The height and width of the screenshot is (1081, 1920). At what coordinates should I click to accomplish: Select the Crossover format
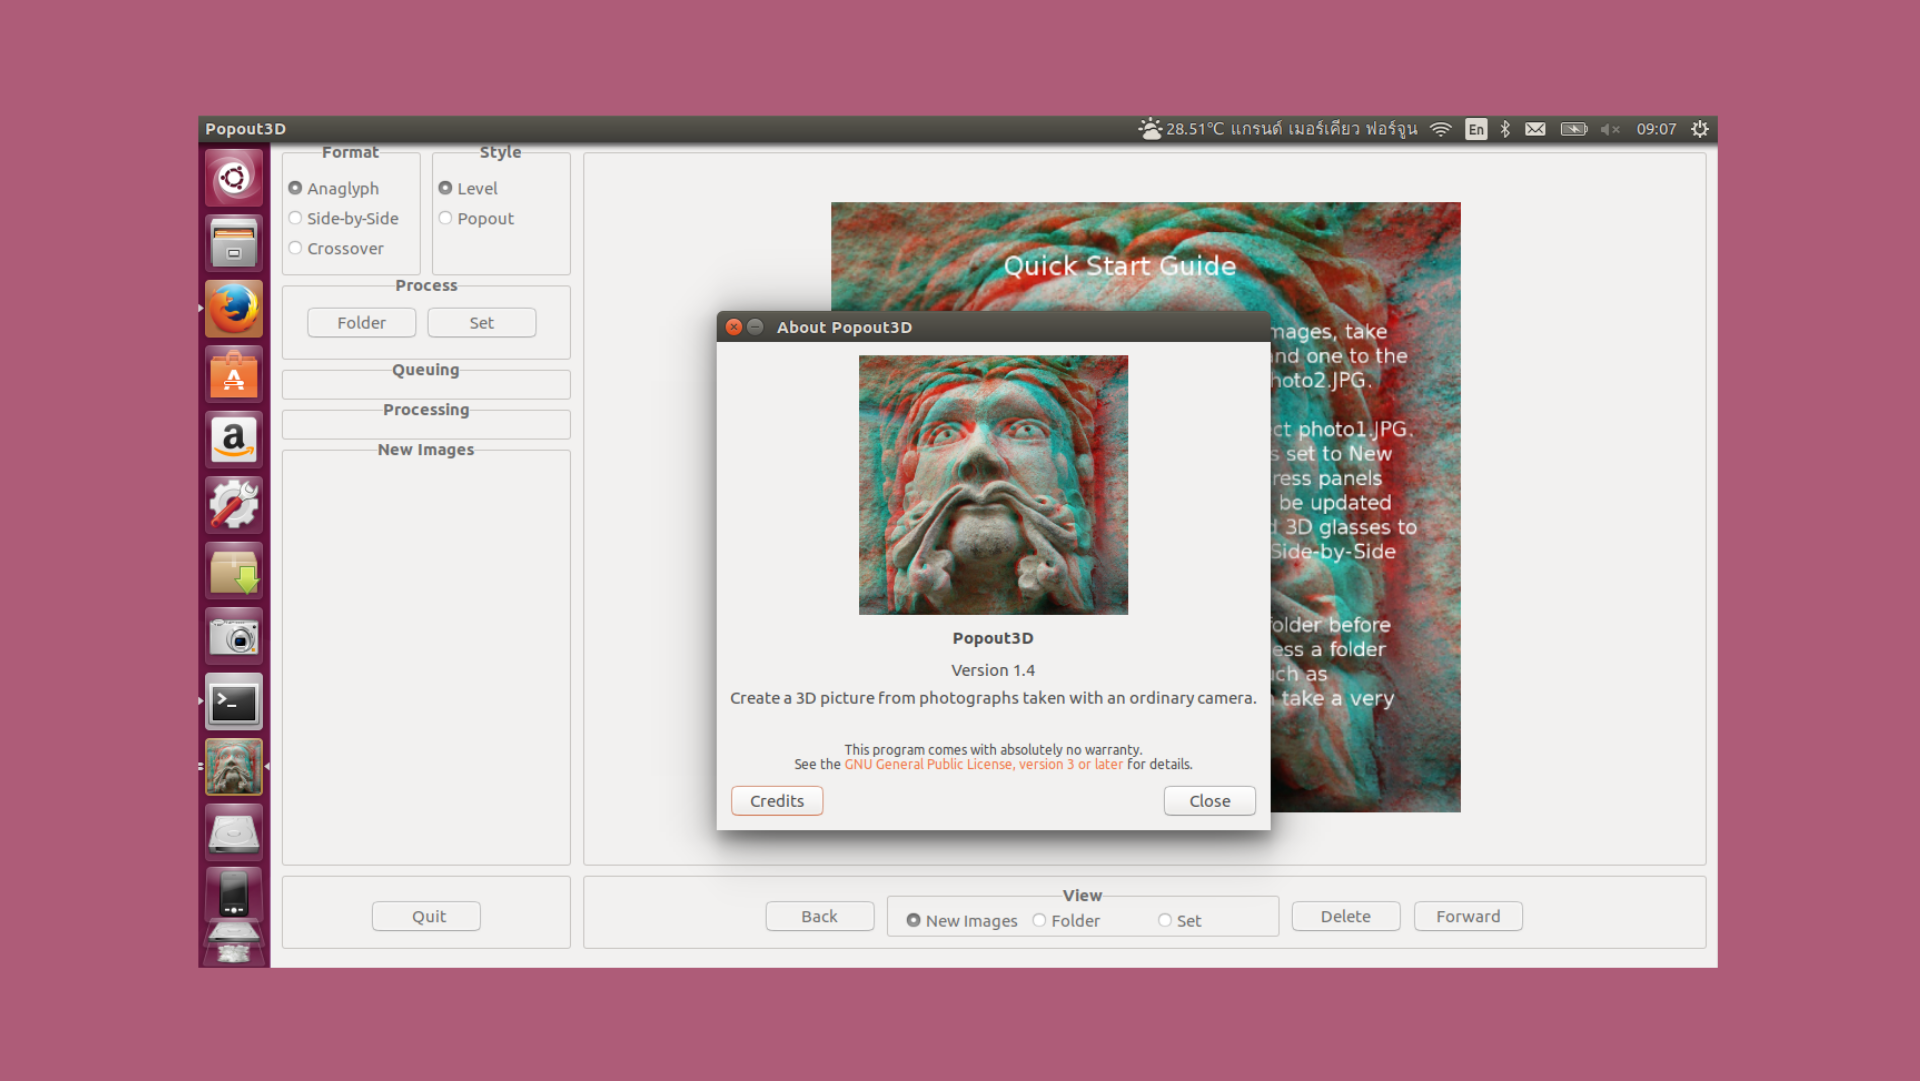coord(336,248)
